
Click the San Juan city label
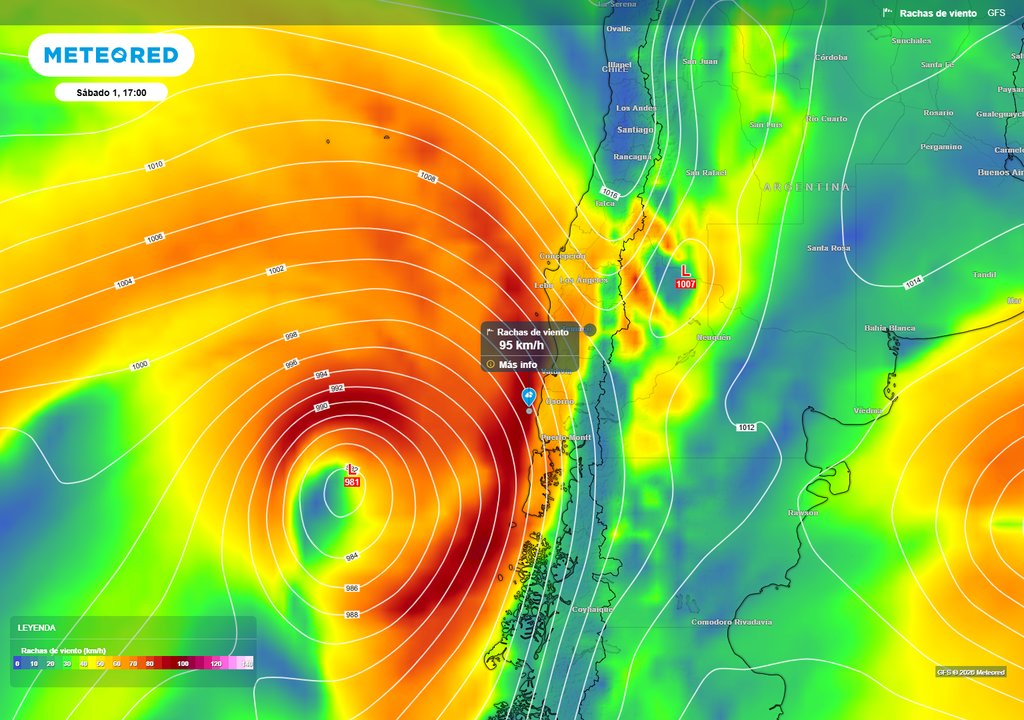coord(700,61)
